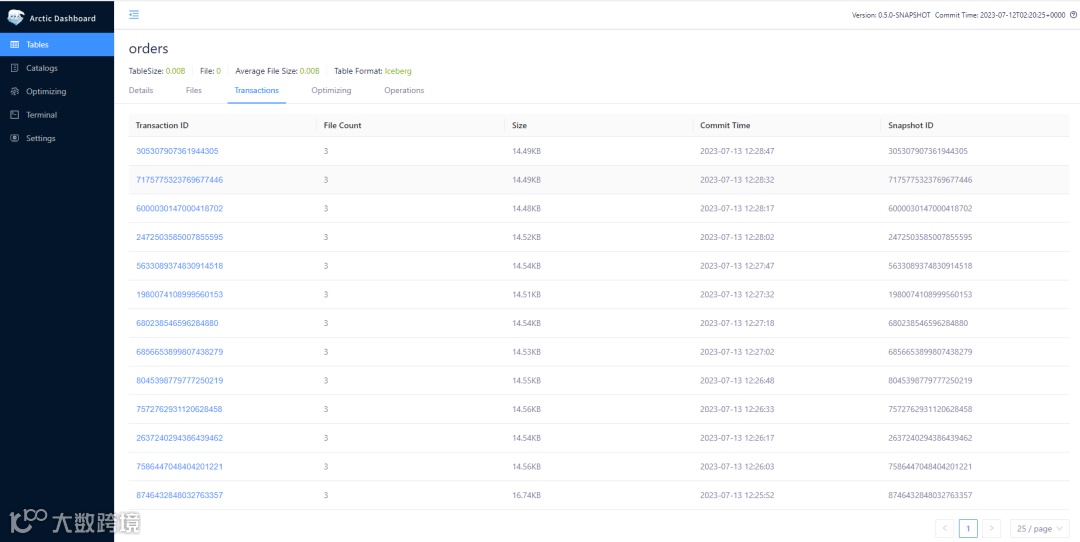Switch to the Operations tab
This screenshot has height=542, width=1080.
[x=404, y=90]
